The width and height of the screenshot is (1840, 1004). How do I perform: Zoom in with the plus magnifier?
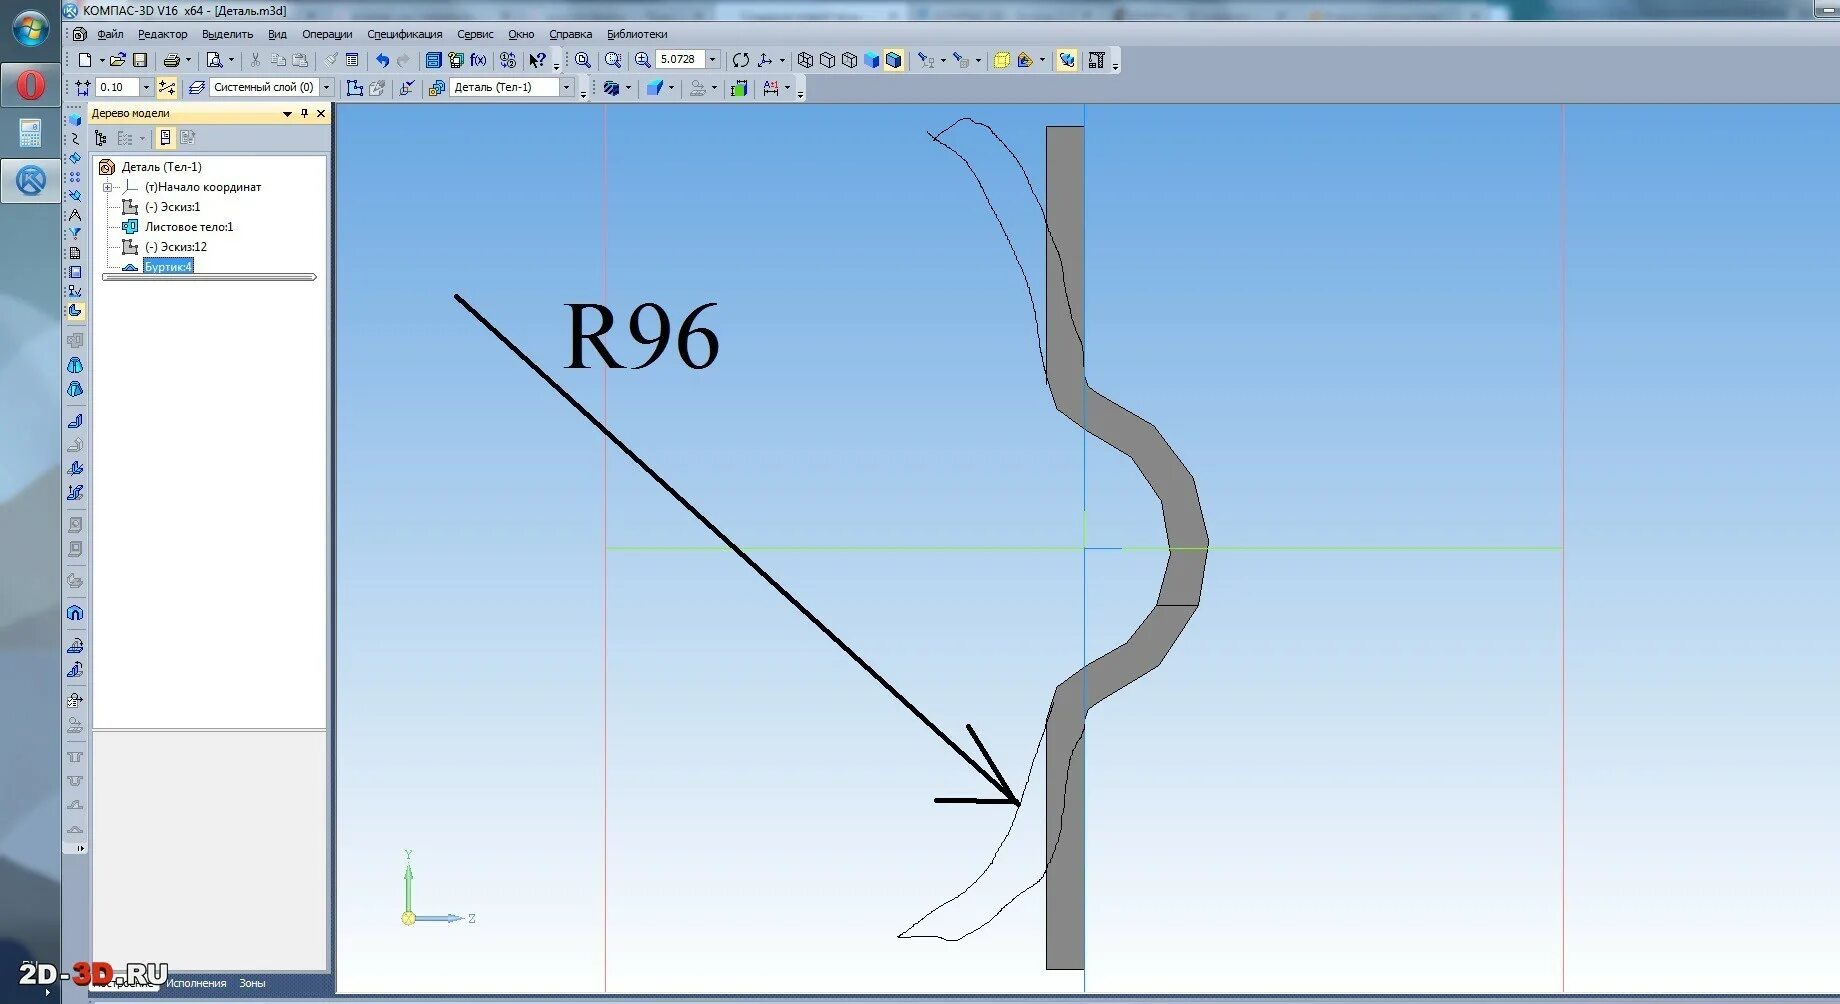643,60
